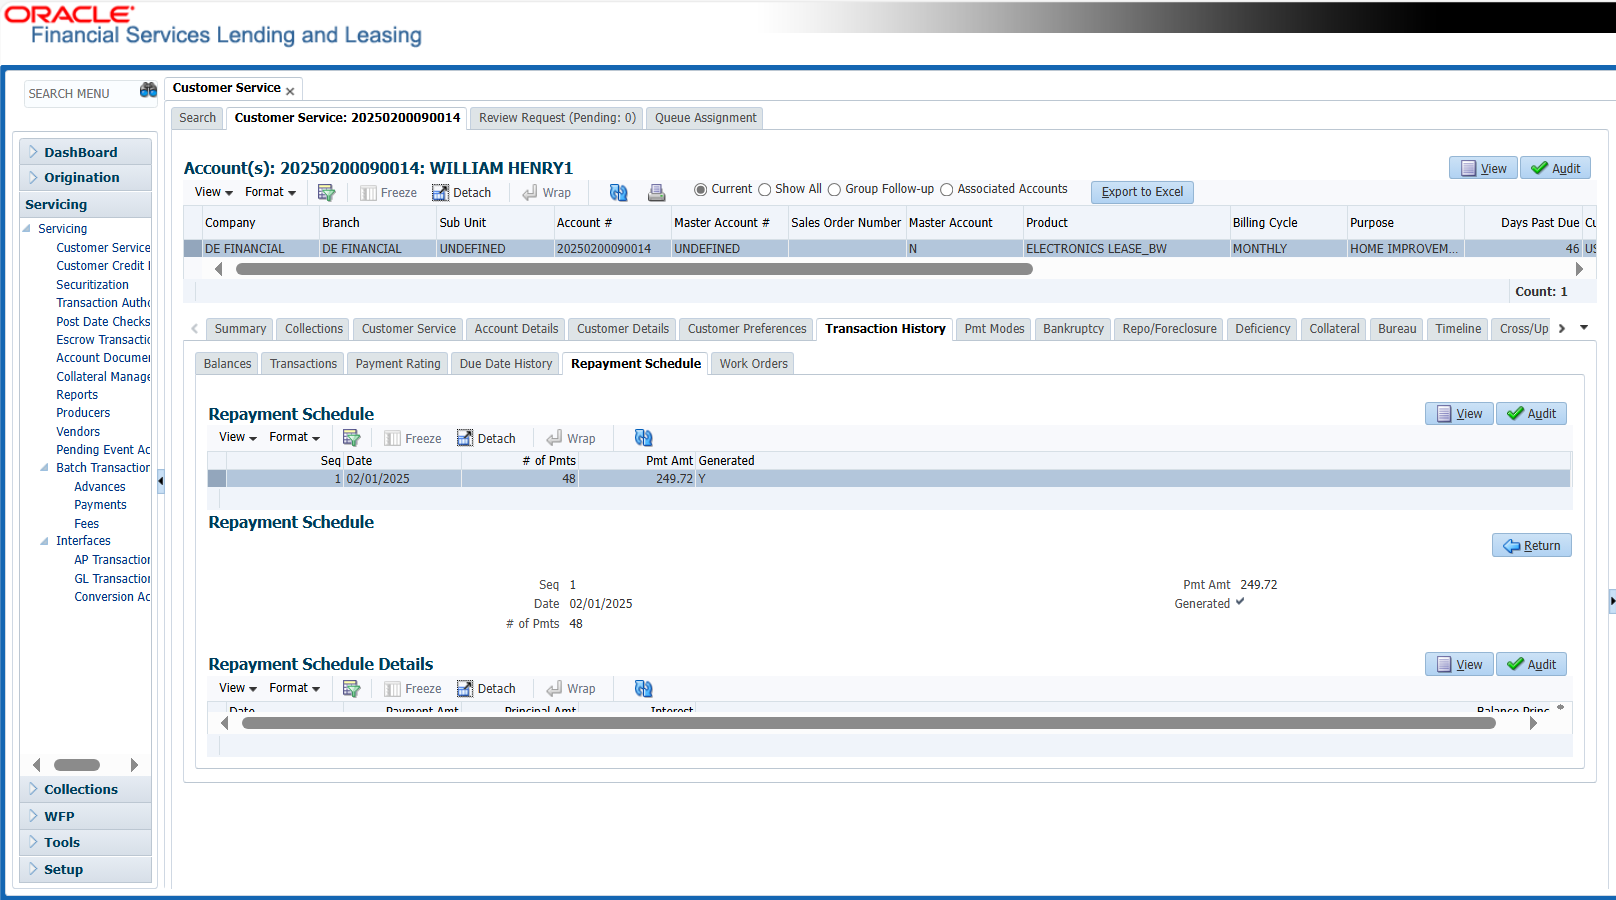The width and height of the screenshot is (1616, 900).
Task: Click the Return button
Action: click(x=1532, y=545)
